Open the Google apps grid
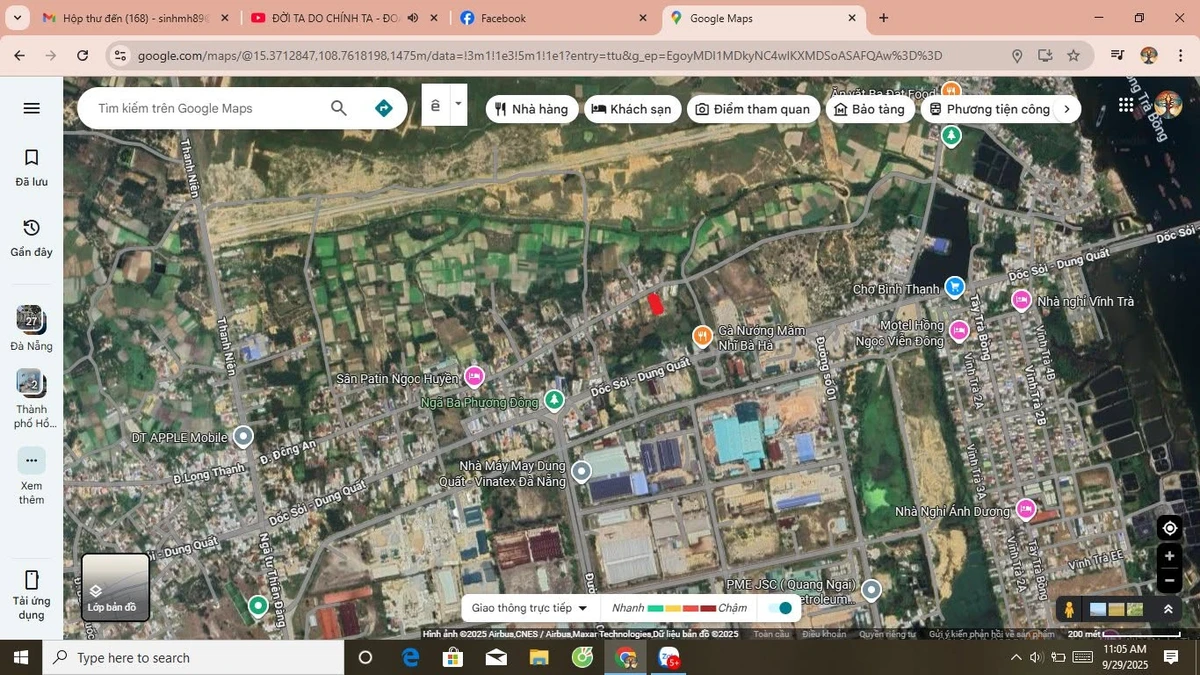1200x675 pixels. click(x=1127, y=104)
